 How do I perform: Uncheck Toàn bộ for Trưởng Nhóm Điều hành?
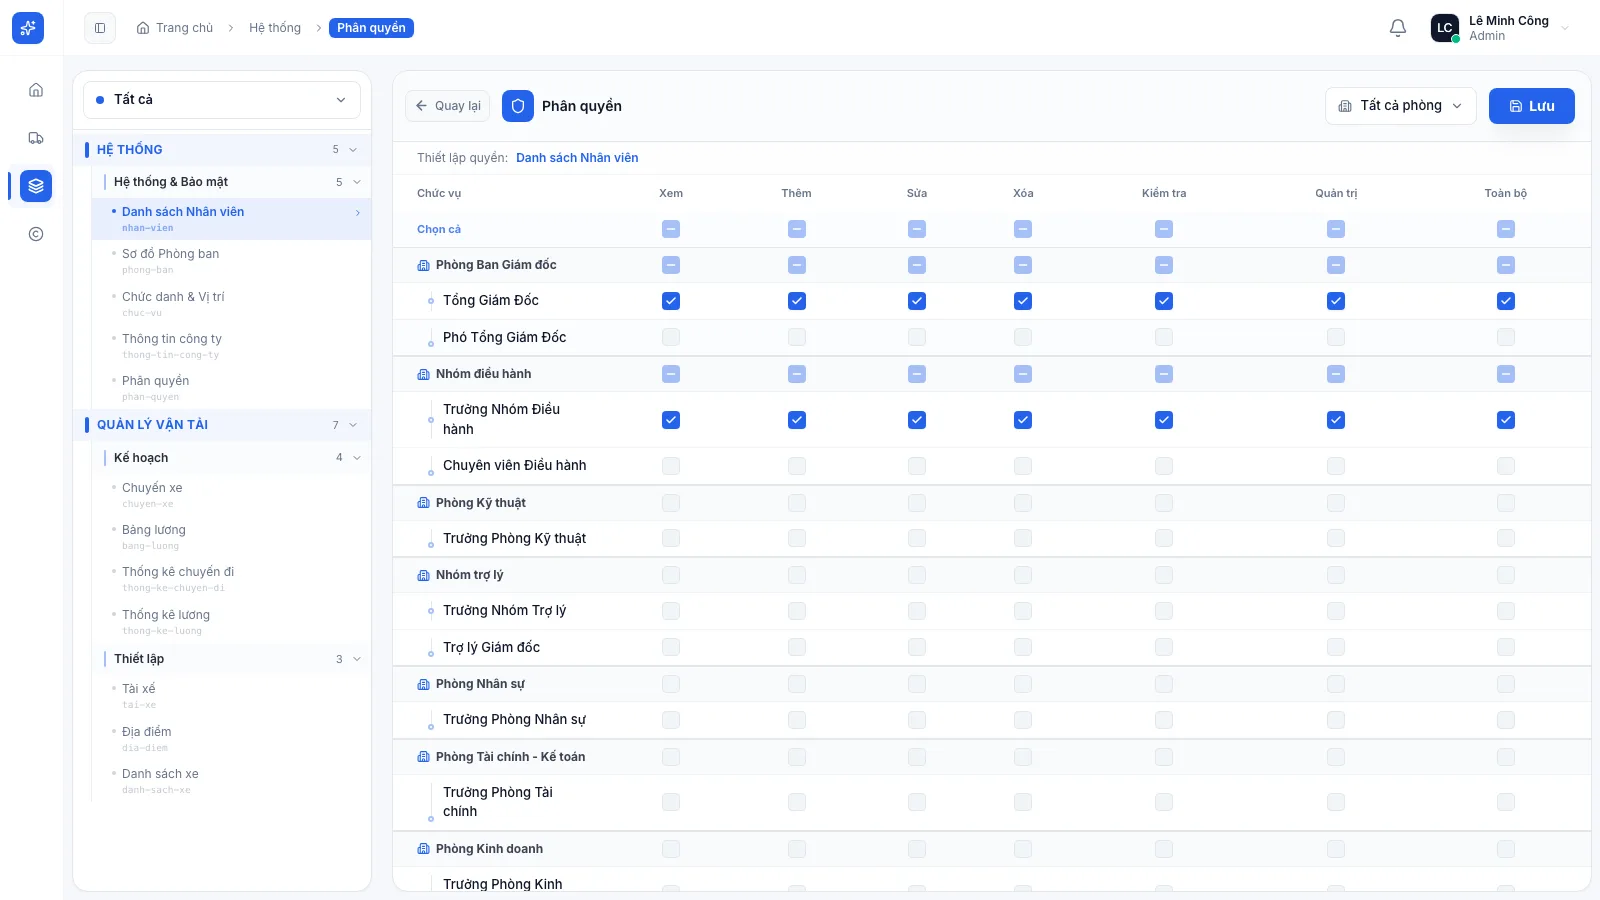tap(1506, 420)
